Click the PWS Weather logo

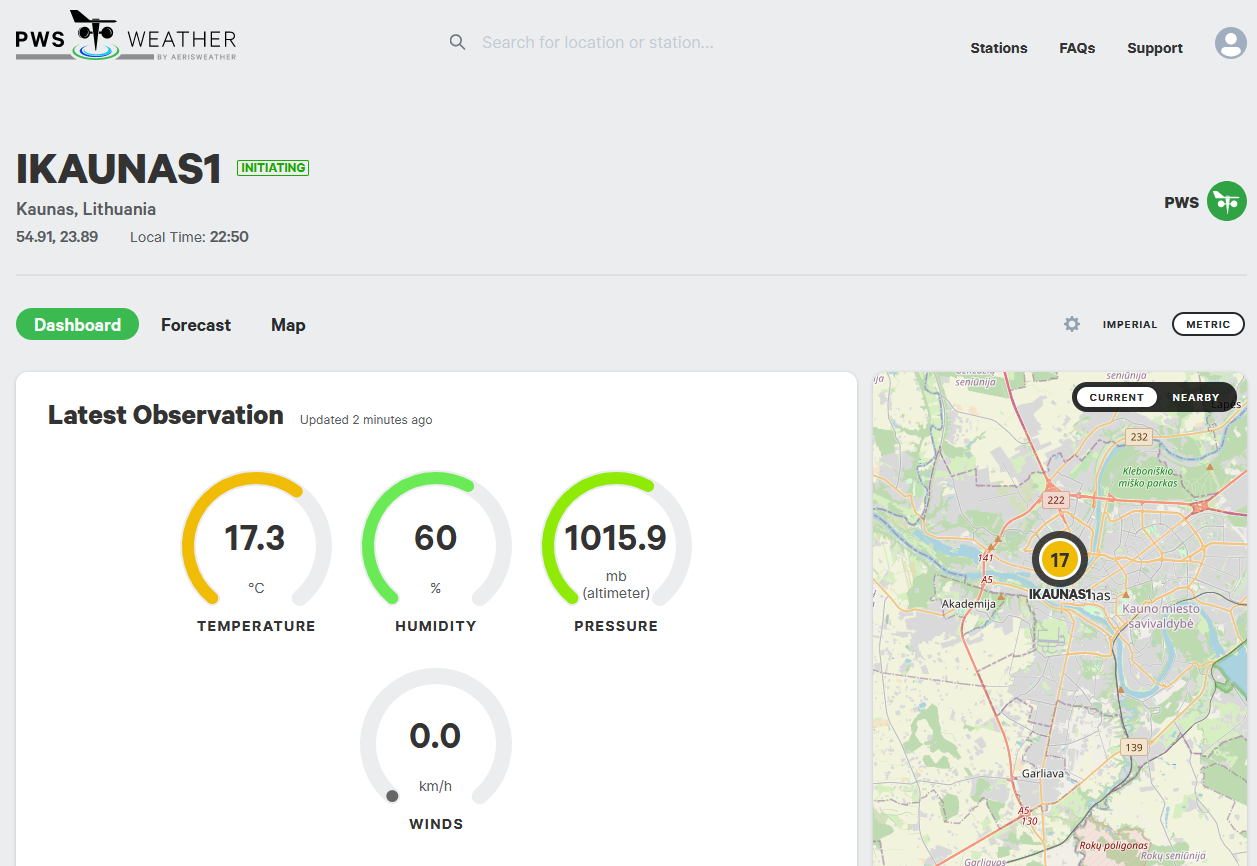pyautogui.click(x=126, y=37)
